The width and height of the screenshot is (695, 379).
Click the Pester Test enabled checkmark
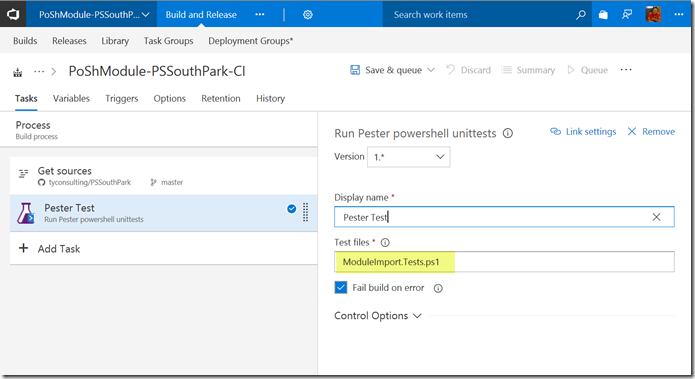(x=291, y=209)
